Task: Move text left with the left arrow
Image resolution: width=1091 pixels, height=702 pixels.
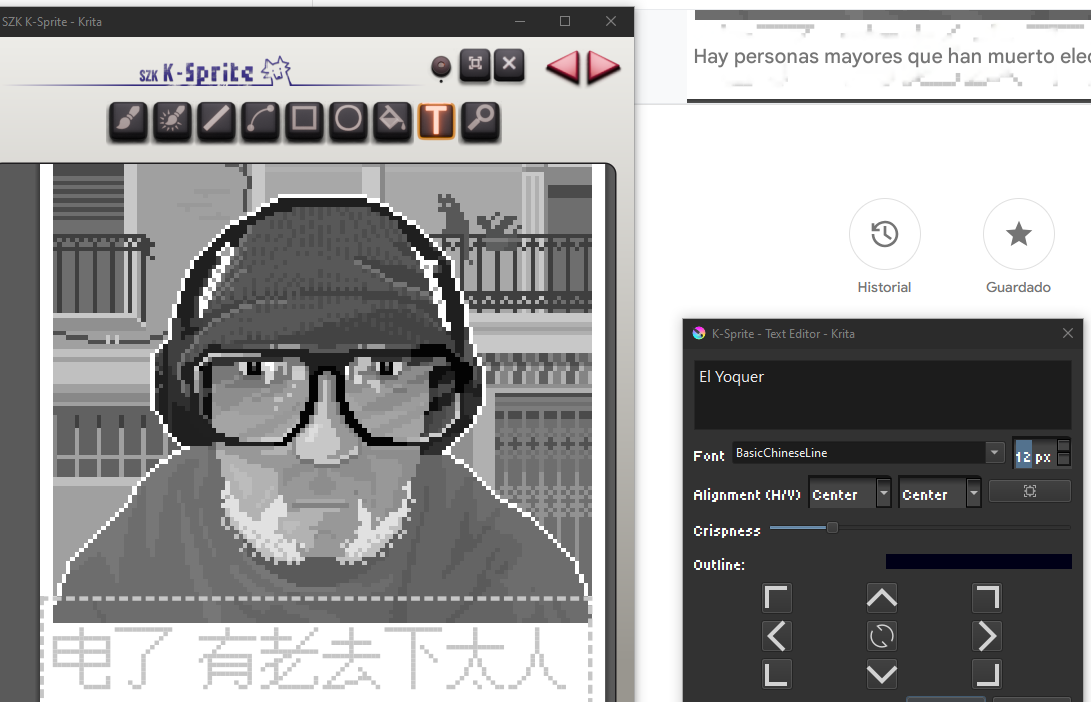Action: [x=777, y=636]
